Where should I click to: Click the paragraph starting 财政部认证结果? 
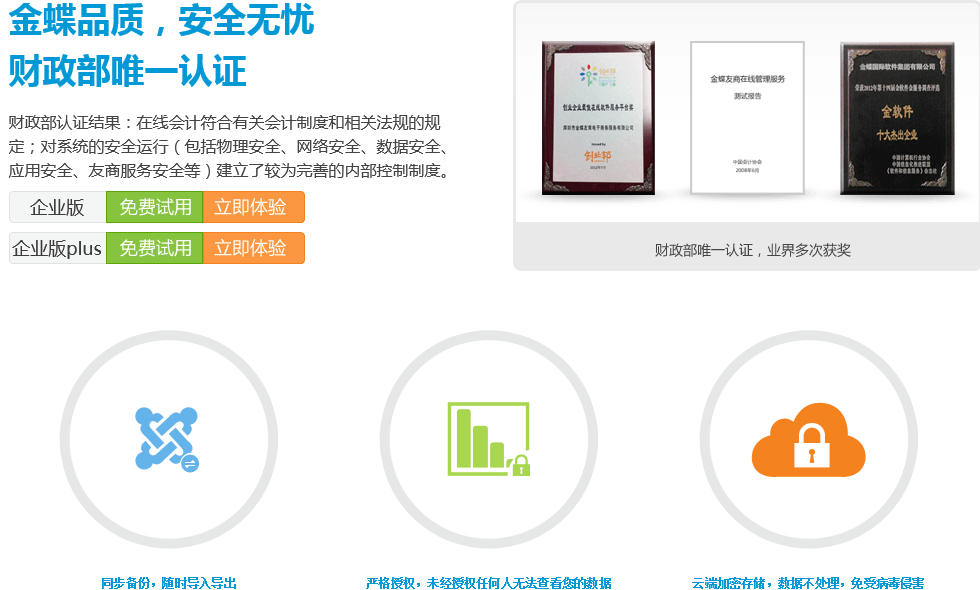(x=229, y=146)
